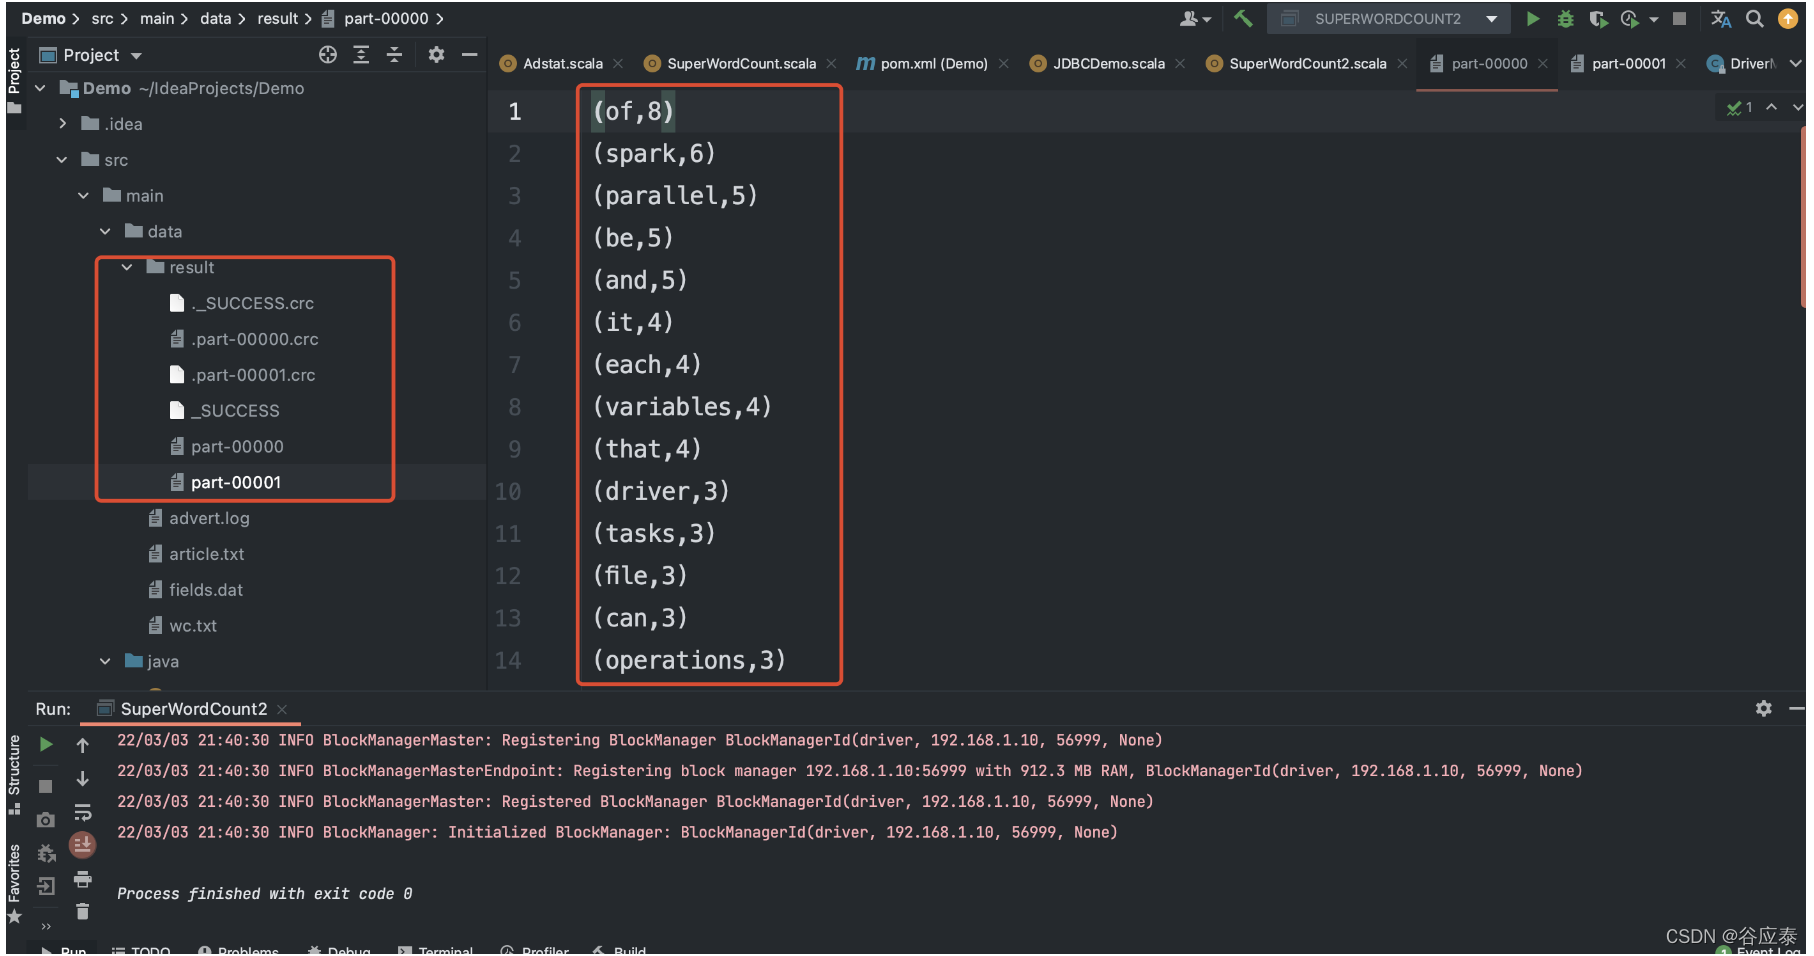Click the user account icon in toolbar
The height and width of the screenshot is (956, 1814).
tap(1194, 19)
